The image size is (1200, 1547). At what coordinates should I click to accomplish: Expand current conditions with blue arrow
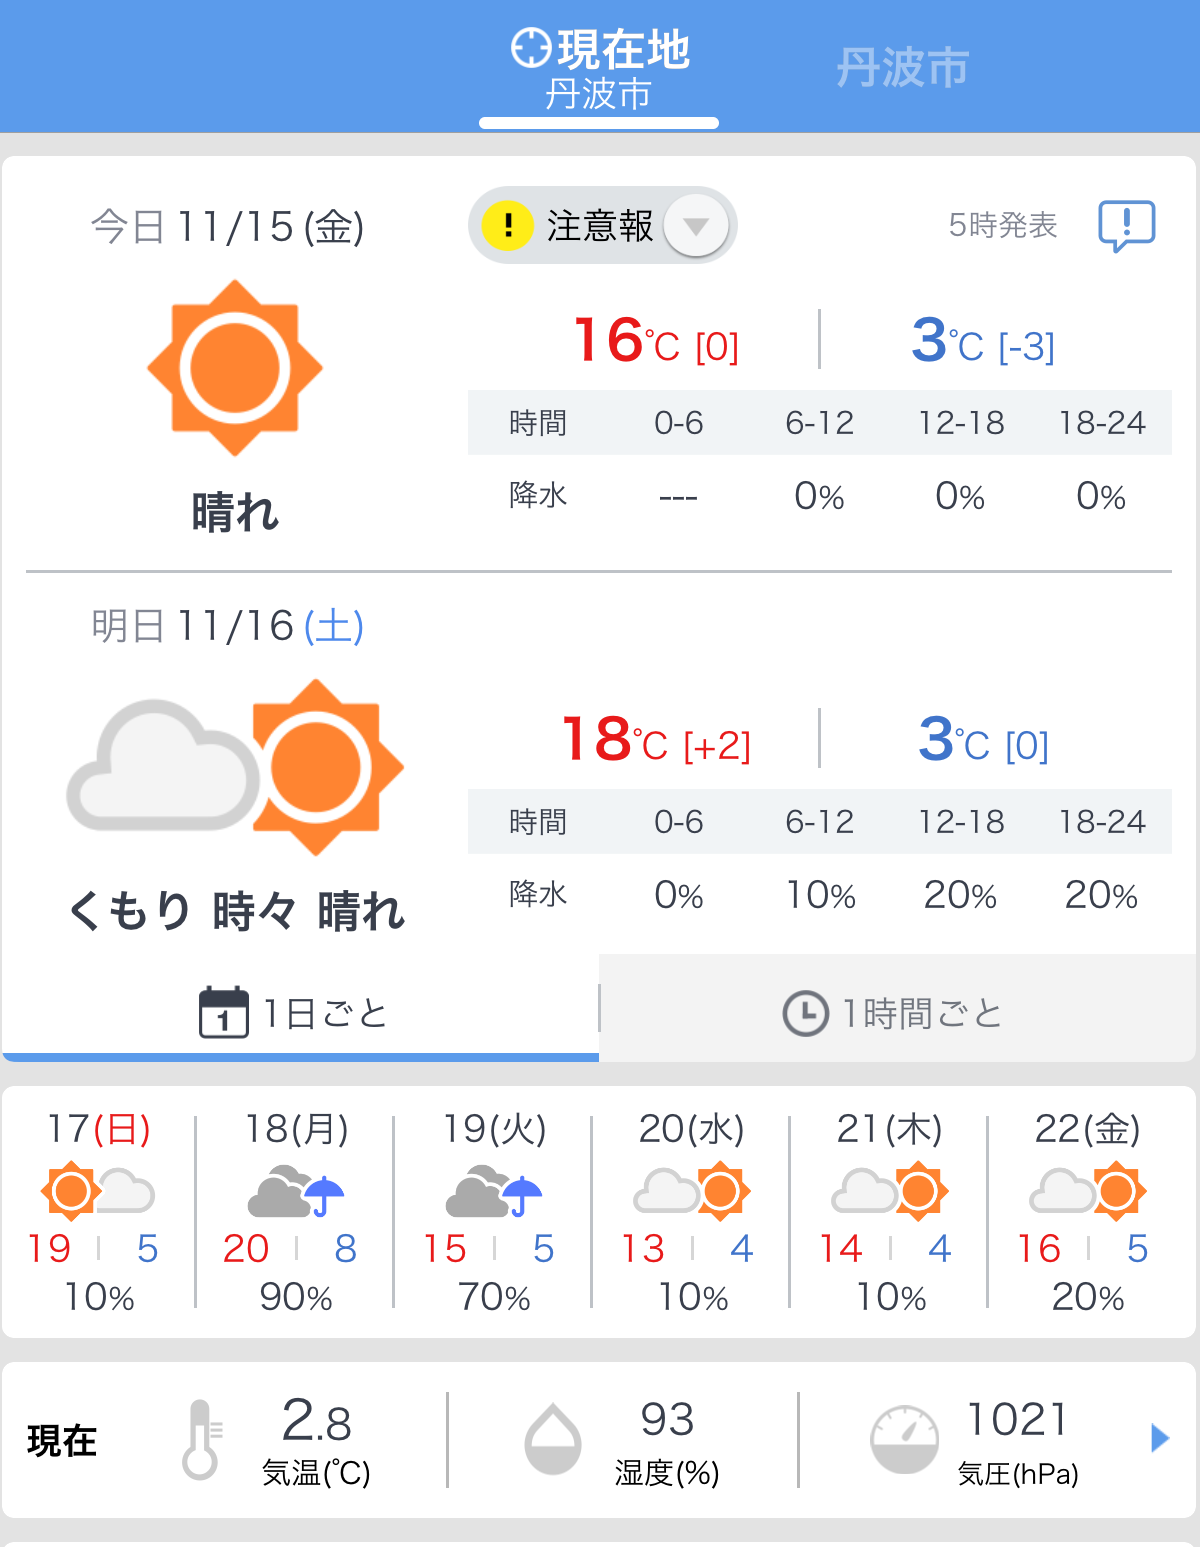pyautogui.click(x=1160, y=1438)
